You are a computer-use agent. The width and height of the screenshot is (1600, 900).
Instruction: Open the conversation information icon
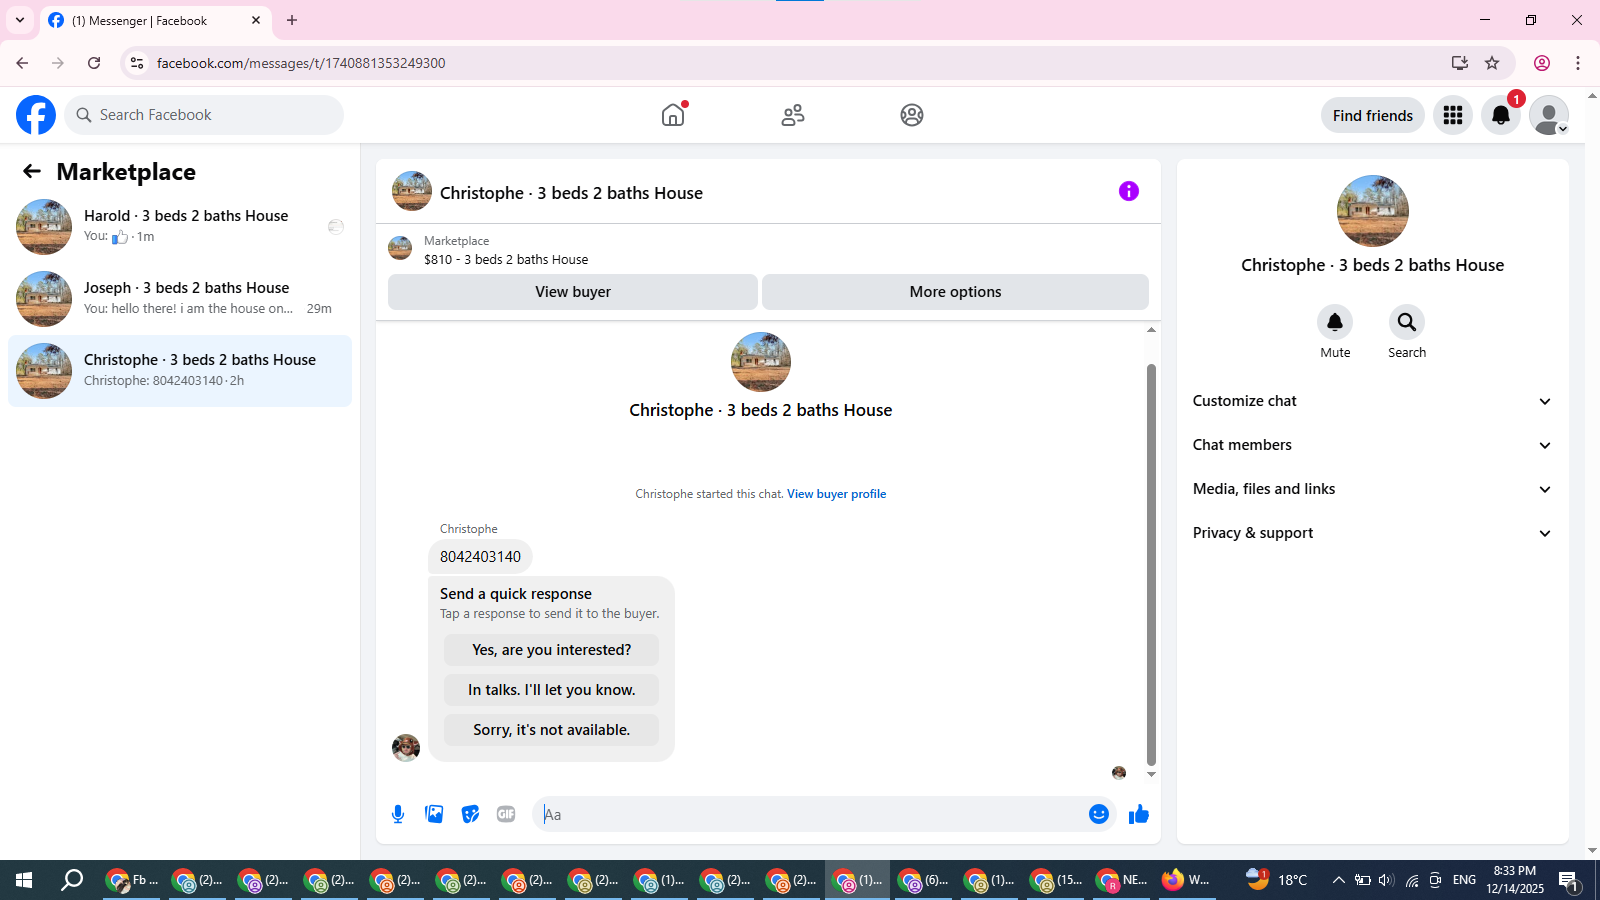click(1129, 191)
